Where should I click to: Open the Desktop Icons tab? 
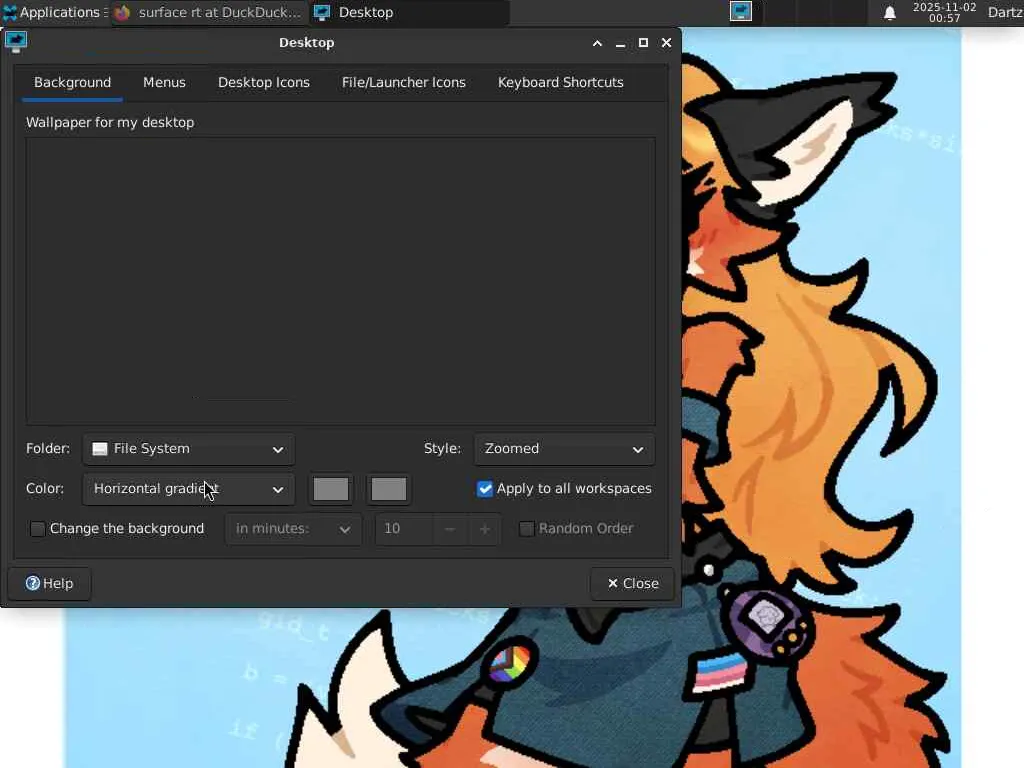coord(264,83)
